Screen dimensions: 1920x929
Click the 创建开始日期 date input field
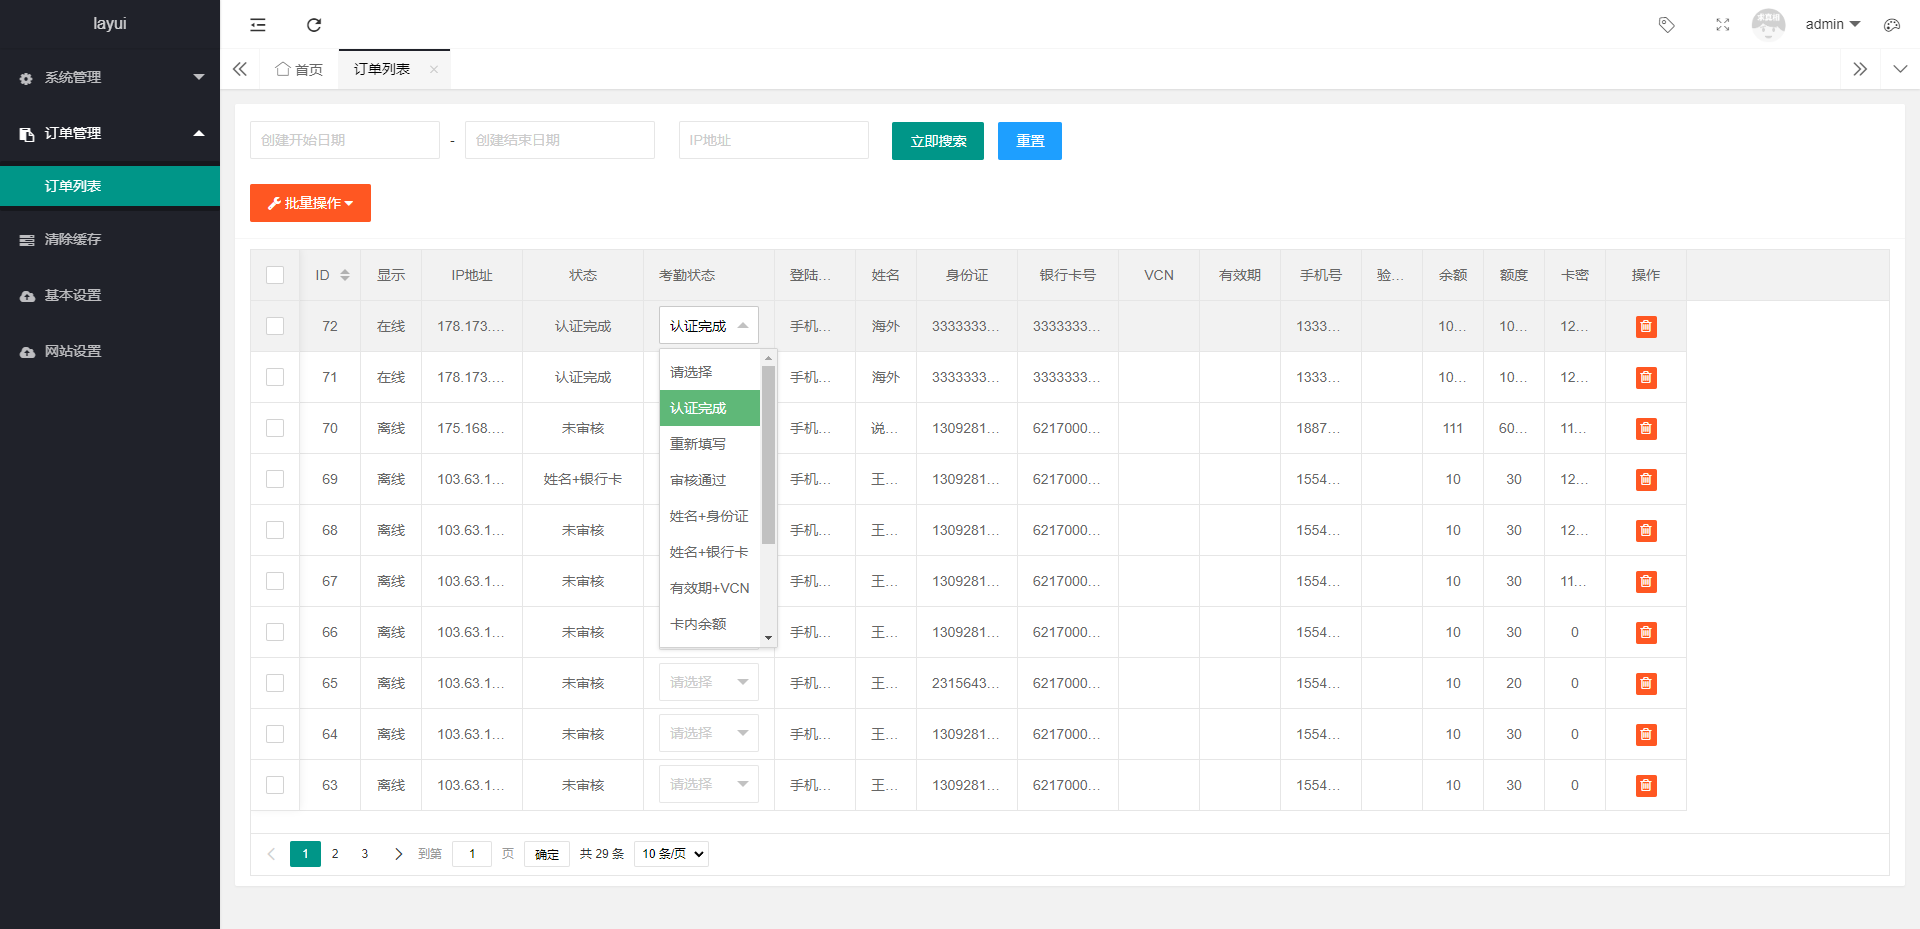point(344,140)
